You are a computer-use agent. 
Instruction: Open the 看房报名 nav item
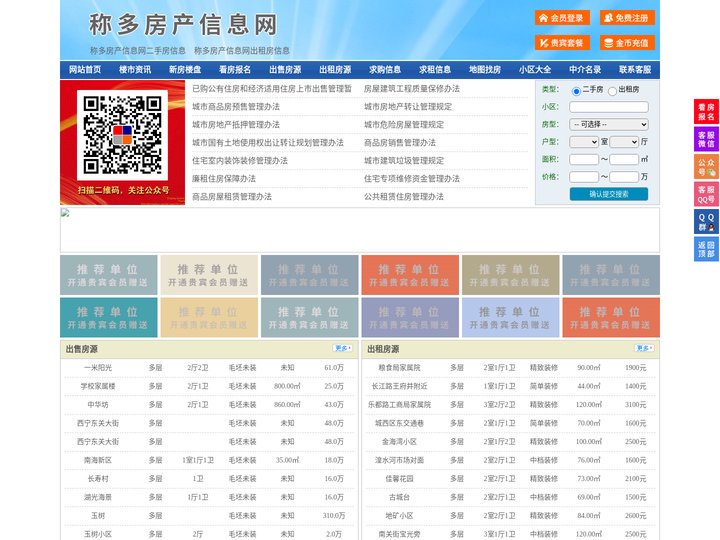[235, 70]
